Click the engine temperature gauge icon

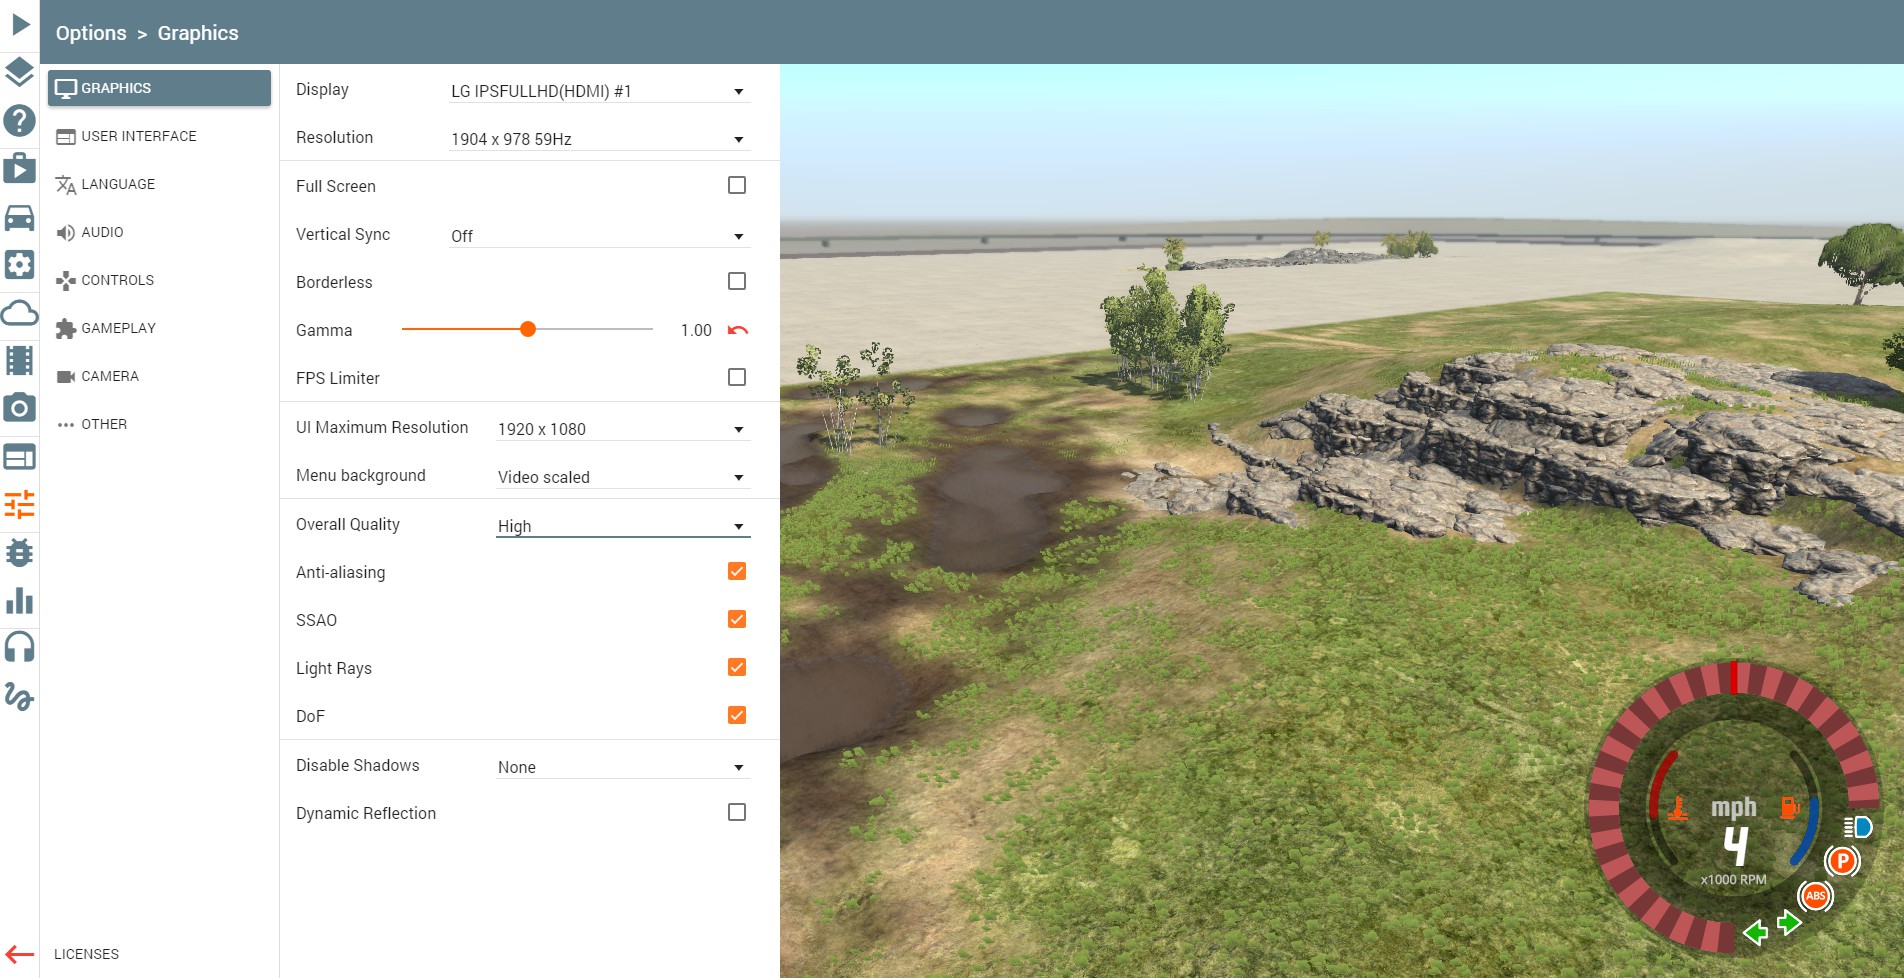[x=1678, y=808]
